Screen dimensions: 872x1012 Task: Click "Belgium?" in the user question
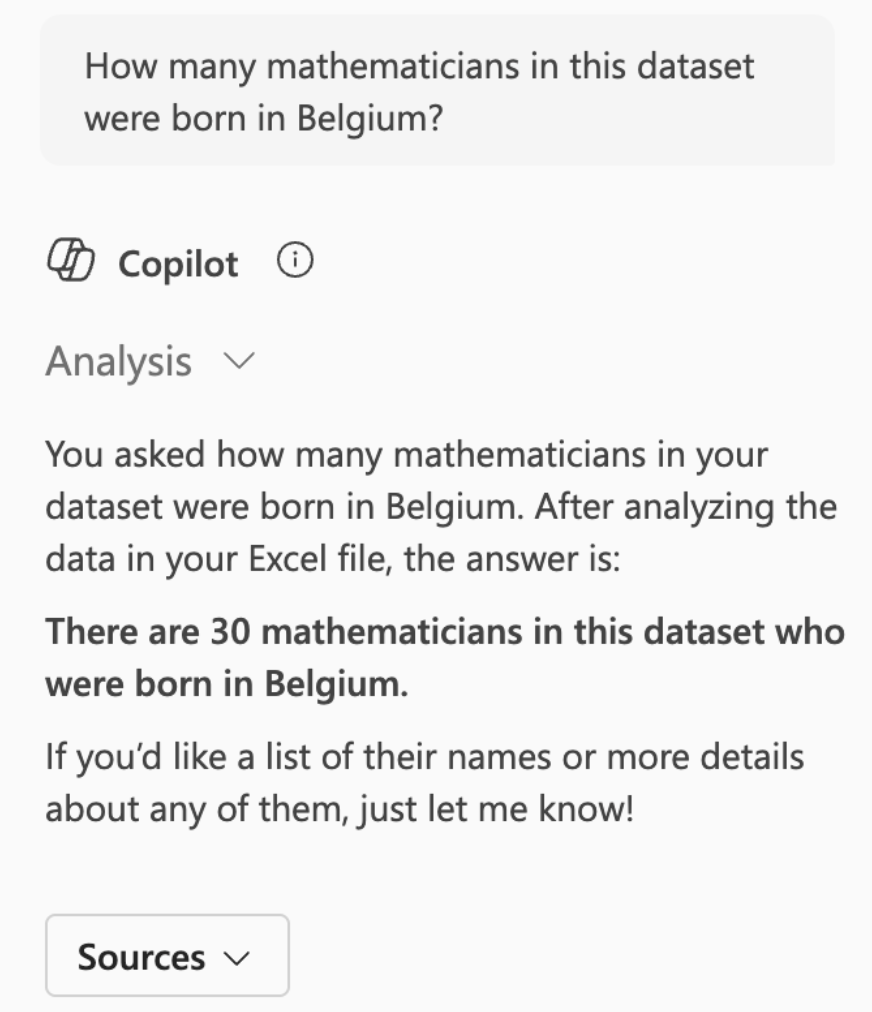pos(369,118)
